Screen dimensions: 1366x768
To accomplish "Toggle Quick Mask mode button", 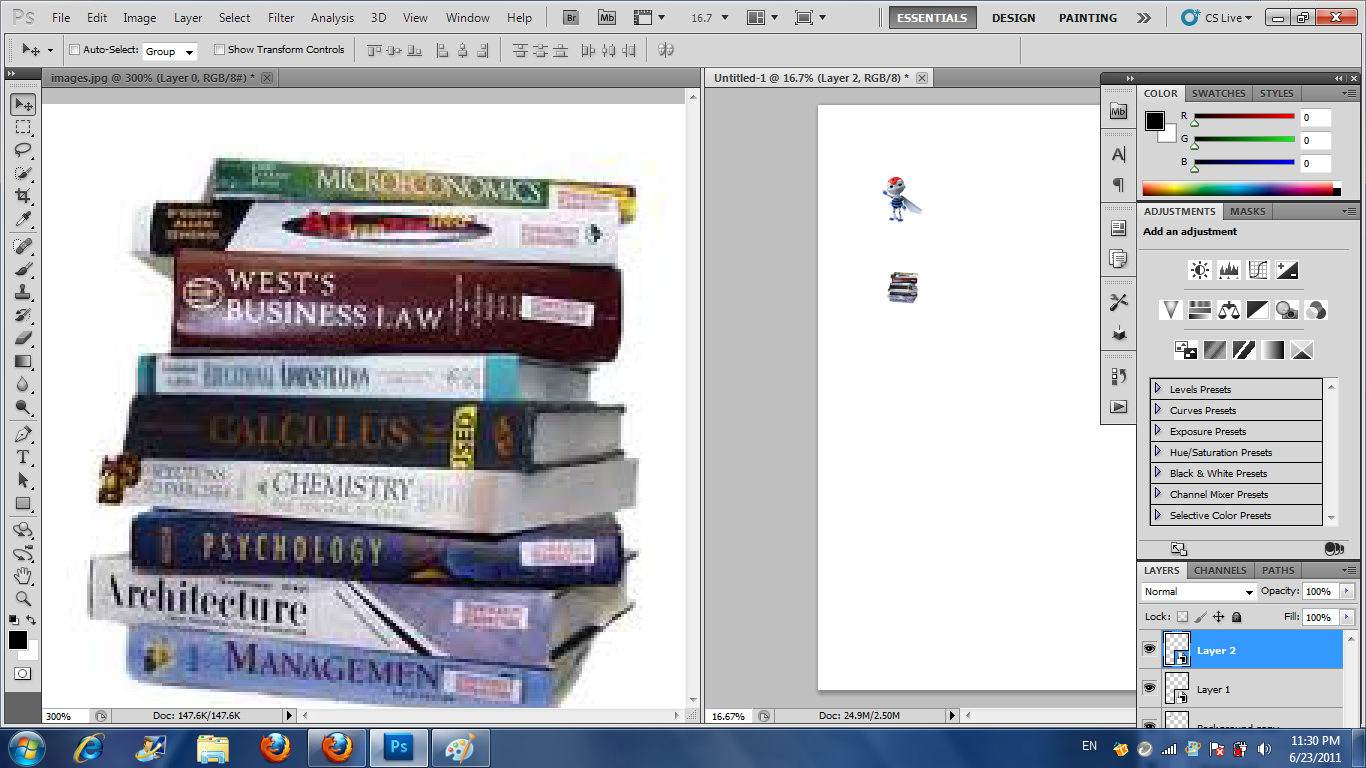I will click(23, 674).
